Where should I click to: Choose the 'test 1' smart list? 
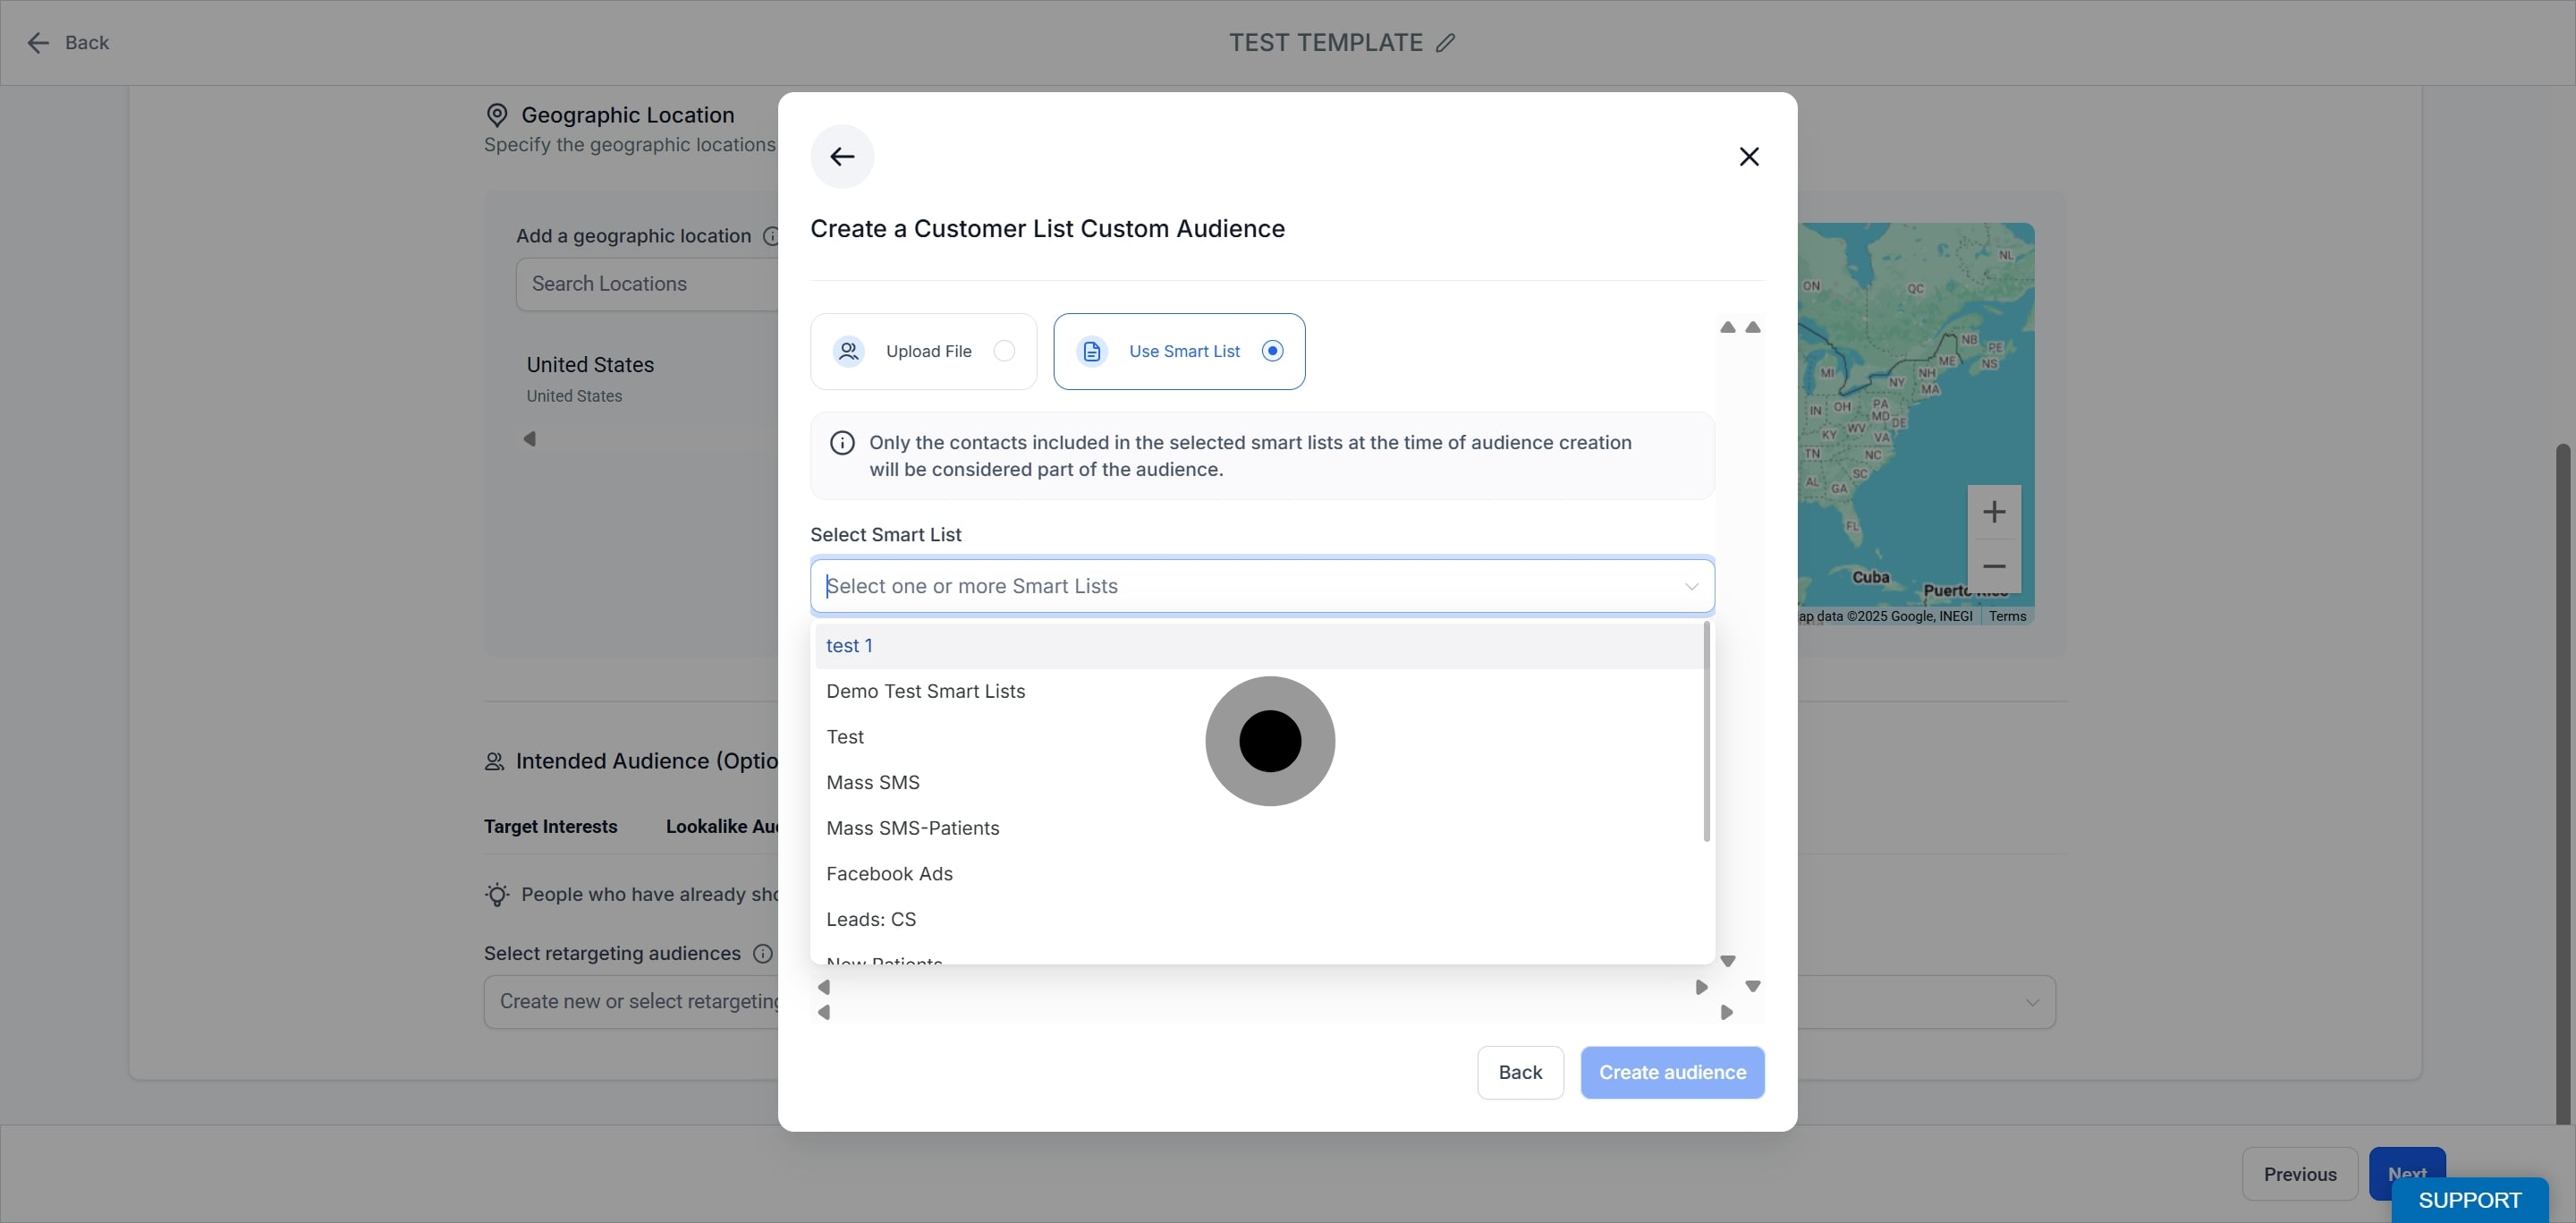(x=1259, y=646)
